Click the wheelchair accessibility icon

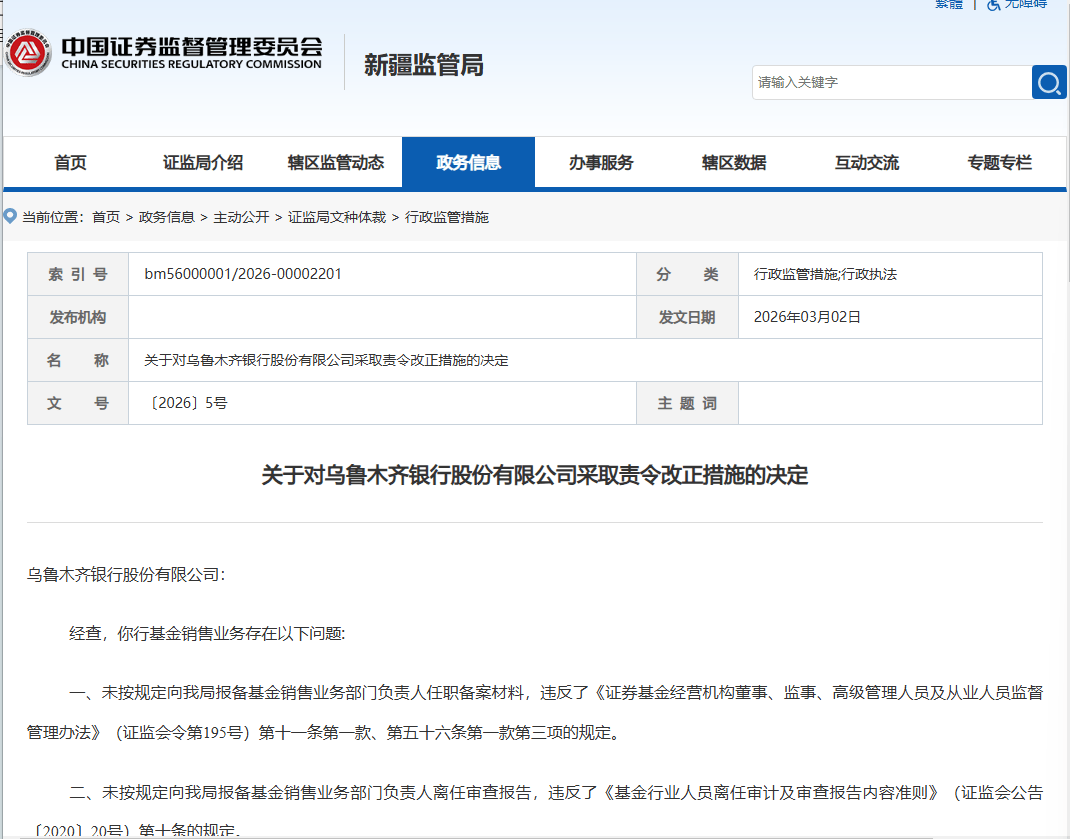(x=994, y=5)
